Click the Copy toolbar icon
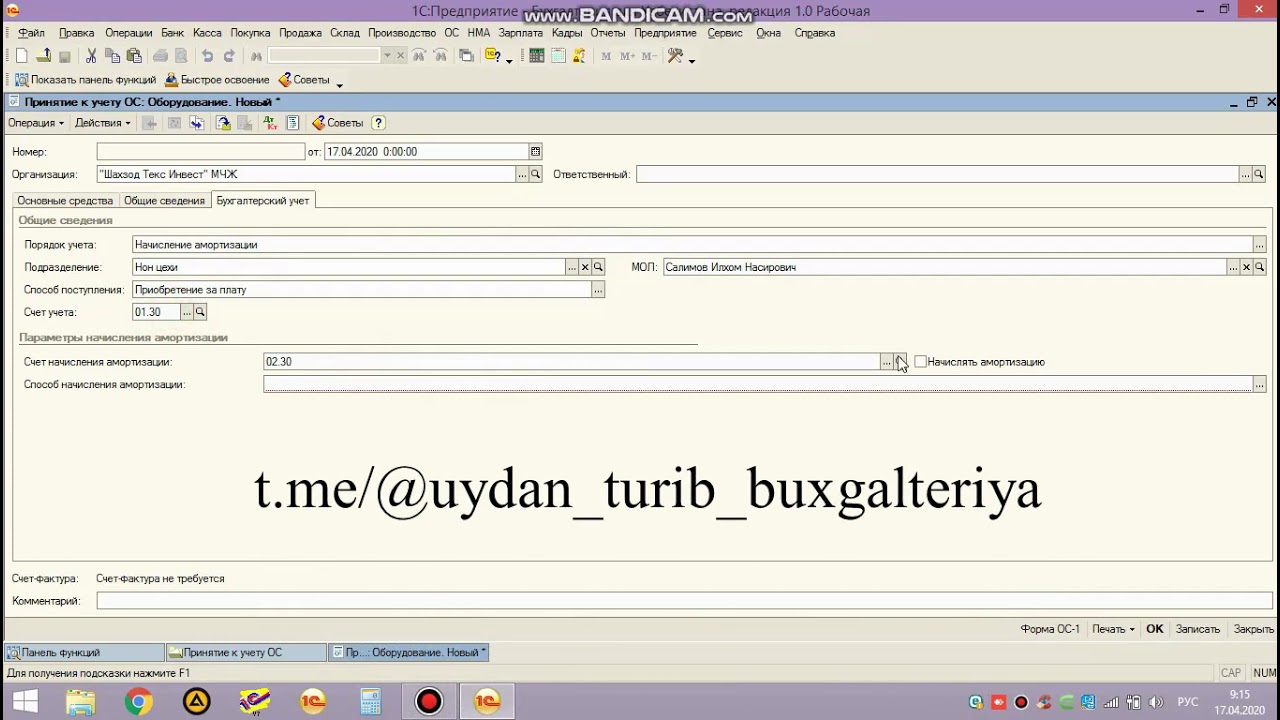The height and width of the screenshot is (720, 1280). pos(113,56)
